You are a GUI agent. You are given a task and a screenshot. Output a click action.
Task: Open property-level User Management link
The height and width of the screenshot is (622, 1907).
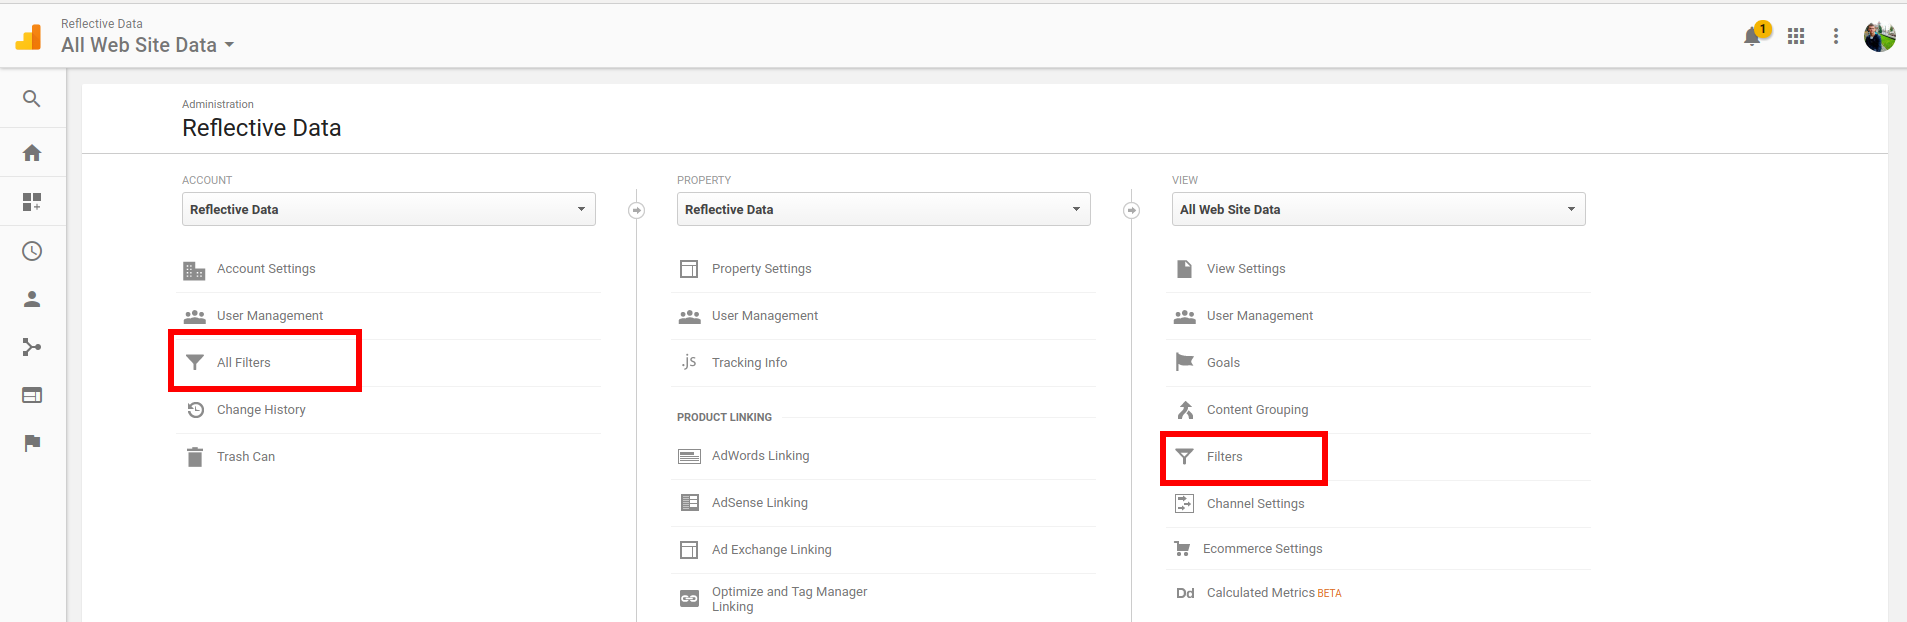[765, 316]
